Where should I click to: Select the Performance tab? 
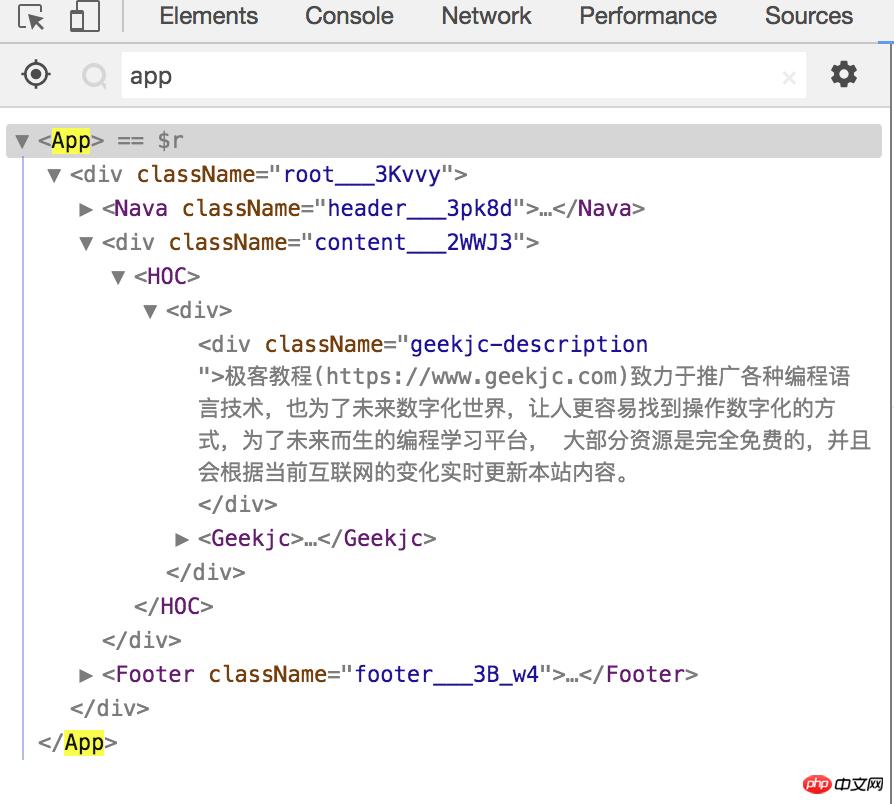(x=646, y=16)
